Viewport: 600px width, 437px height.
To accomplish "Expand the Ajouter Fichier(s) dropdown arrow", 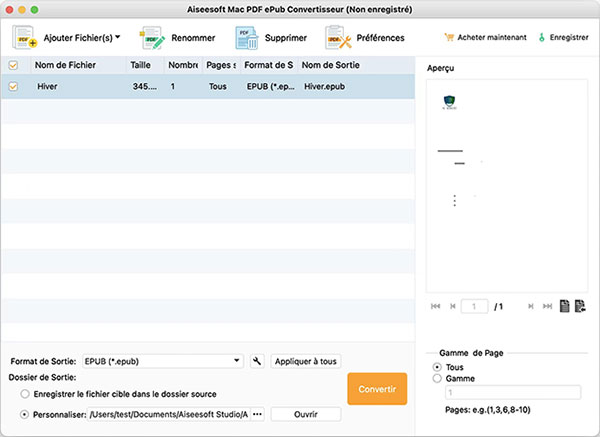I will pyautogui.click(x=118, y=37).
